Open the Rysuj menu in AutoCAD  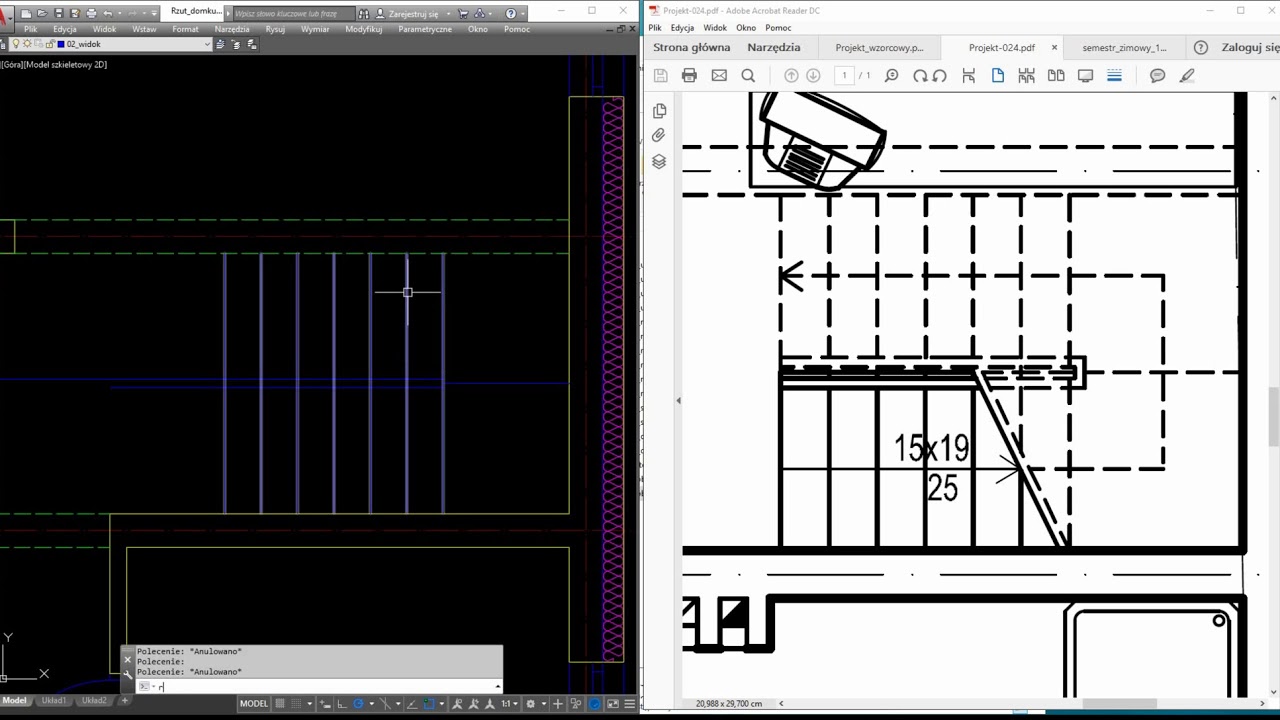[x=275, y=29]
